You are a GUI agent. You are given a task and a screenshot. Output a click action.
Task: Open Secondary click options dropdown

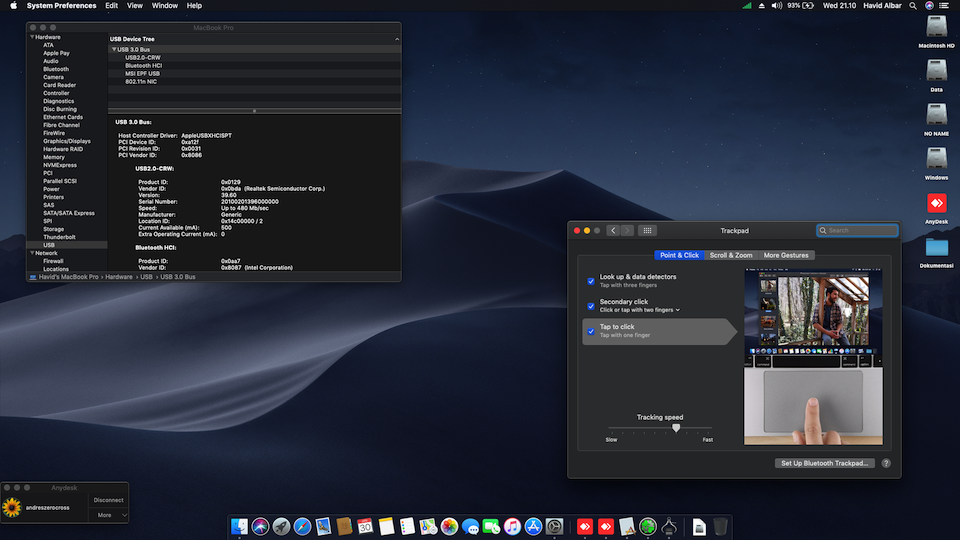click(640, 310)
